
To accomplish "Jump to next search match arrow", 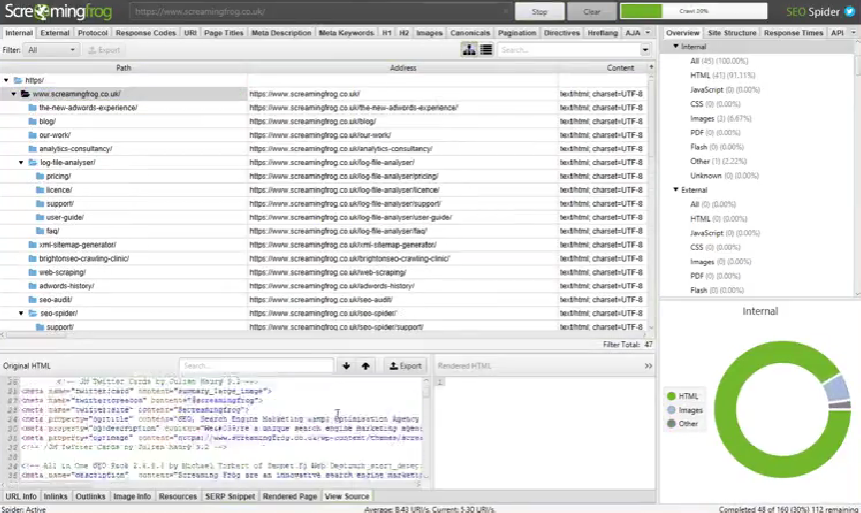I will 346,366.
